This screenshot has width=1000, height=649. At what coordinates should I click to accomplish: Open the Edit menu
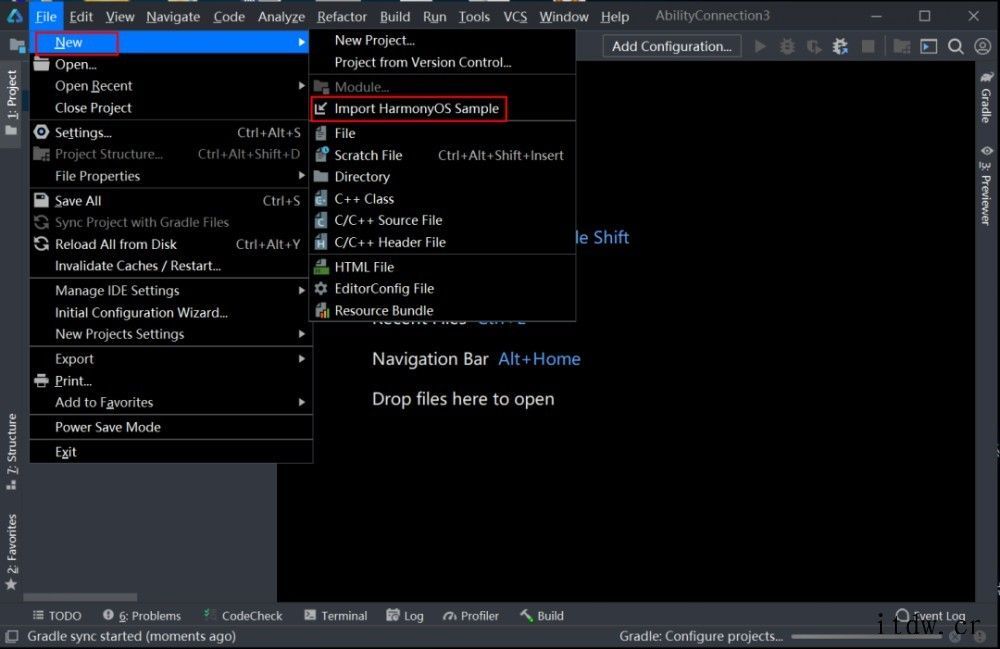pos(81,17)
